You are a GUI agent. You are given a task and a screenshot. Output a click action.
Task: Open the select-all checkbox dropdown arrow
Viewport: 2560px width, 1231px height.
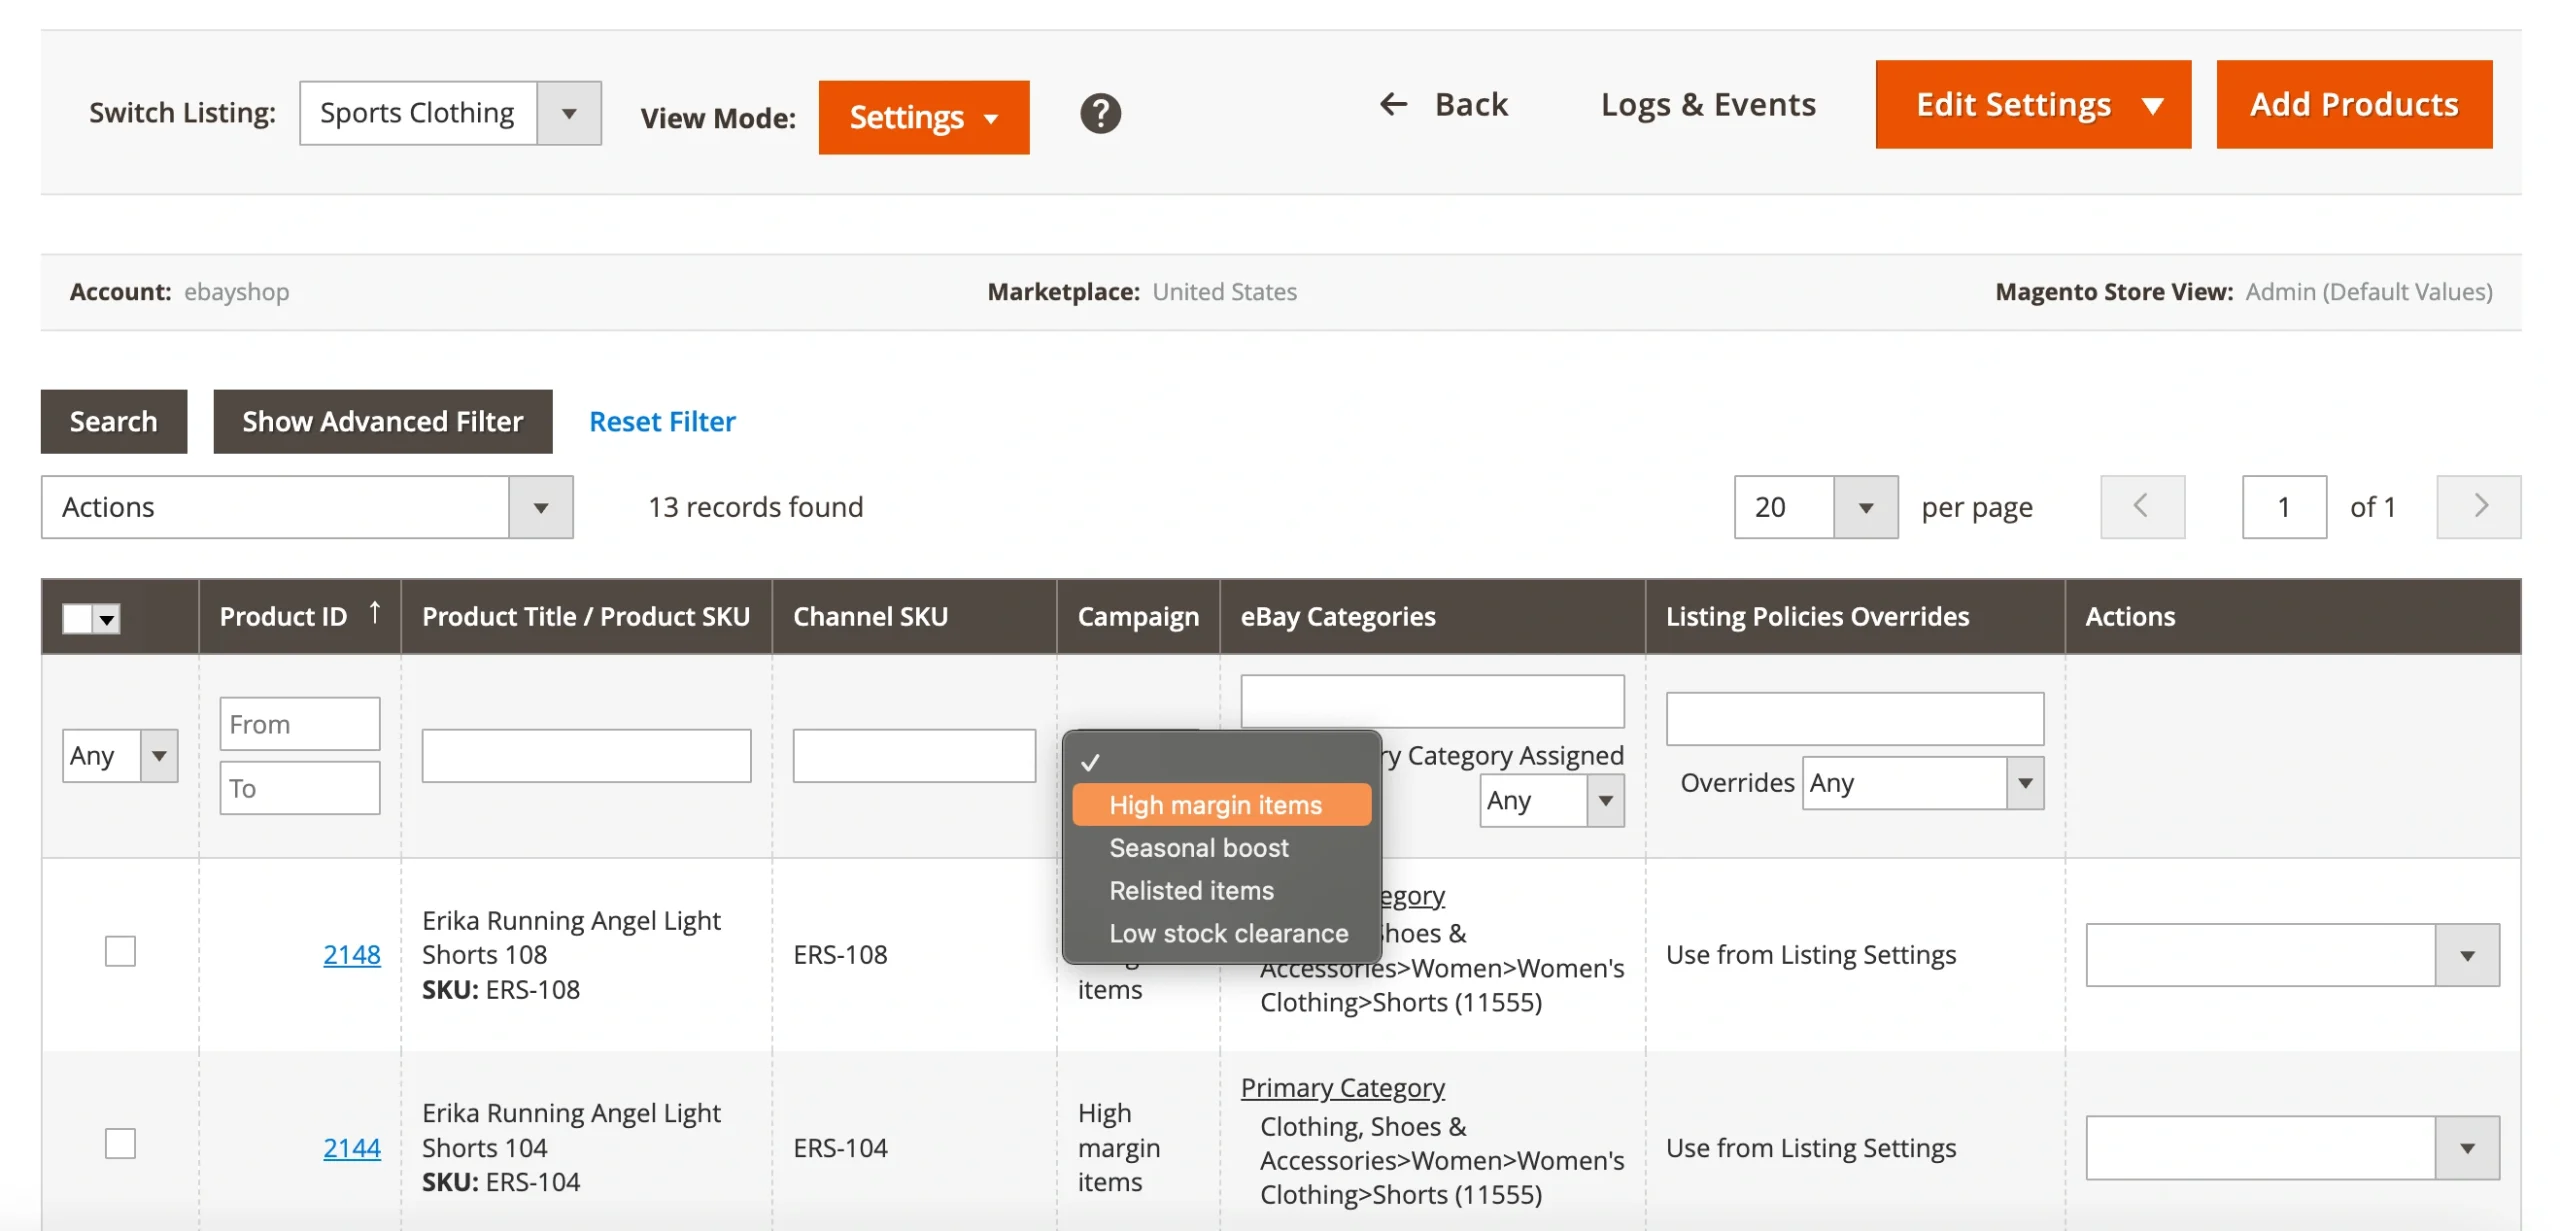pyautogui.click(x=107, y=619)
